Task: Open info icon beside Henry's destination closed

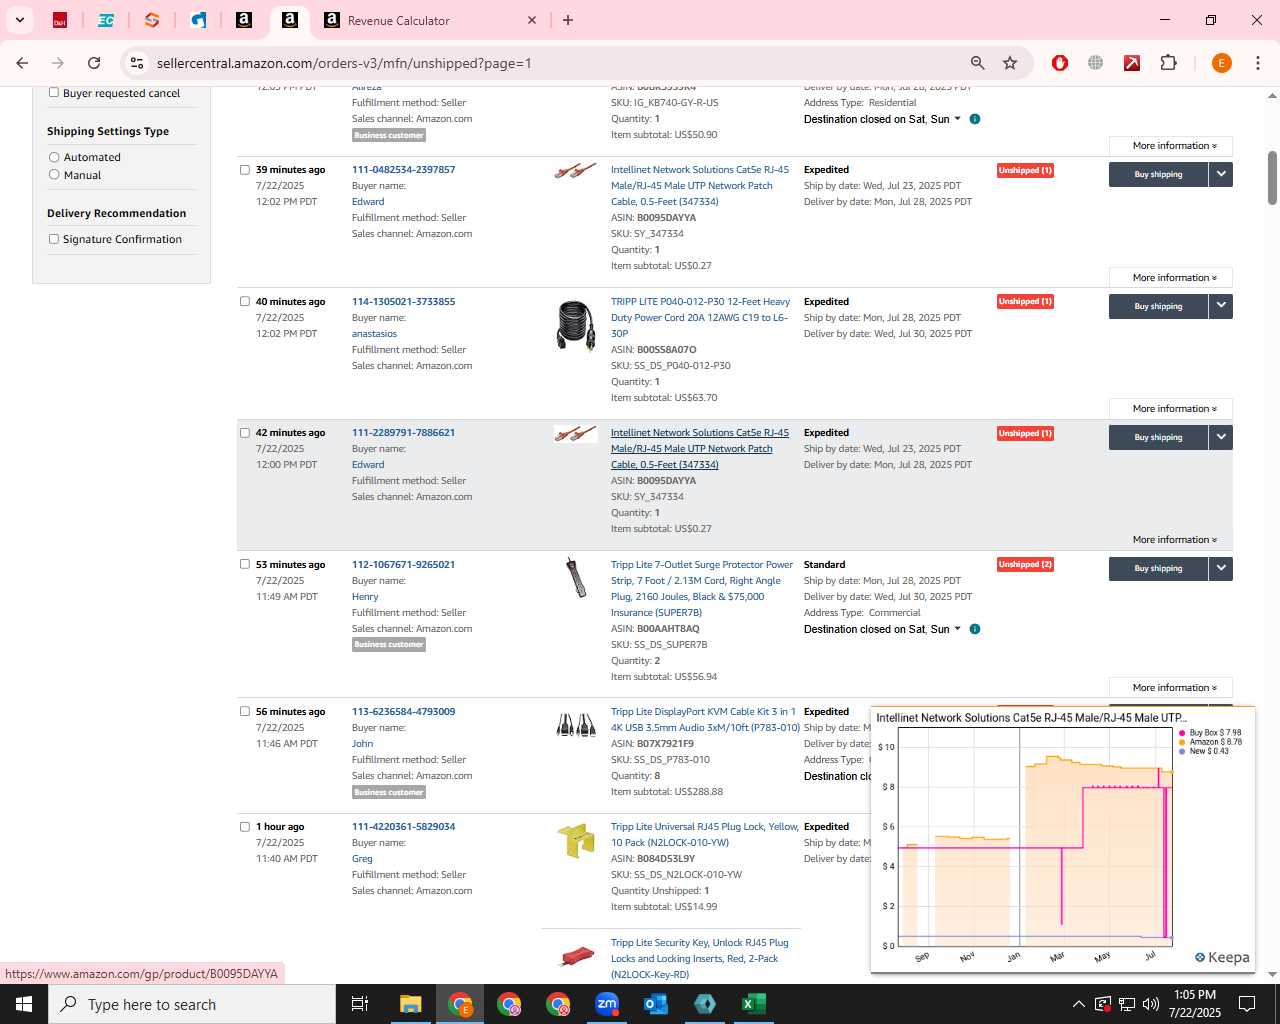Action: (x=975, y=629)
